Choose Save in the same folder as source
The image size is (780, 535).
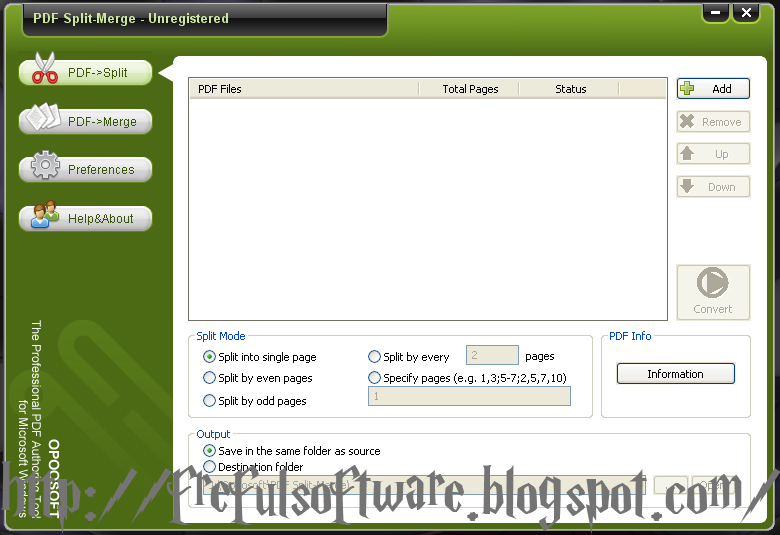coord(292,451)
